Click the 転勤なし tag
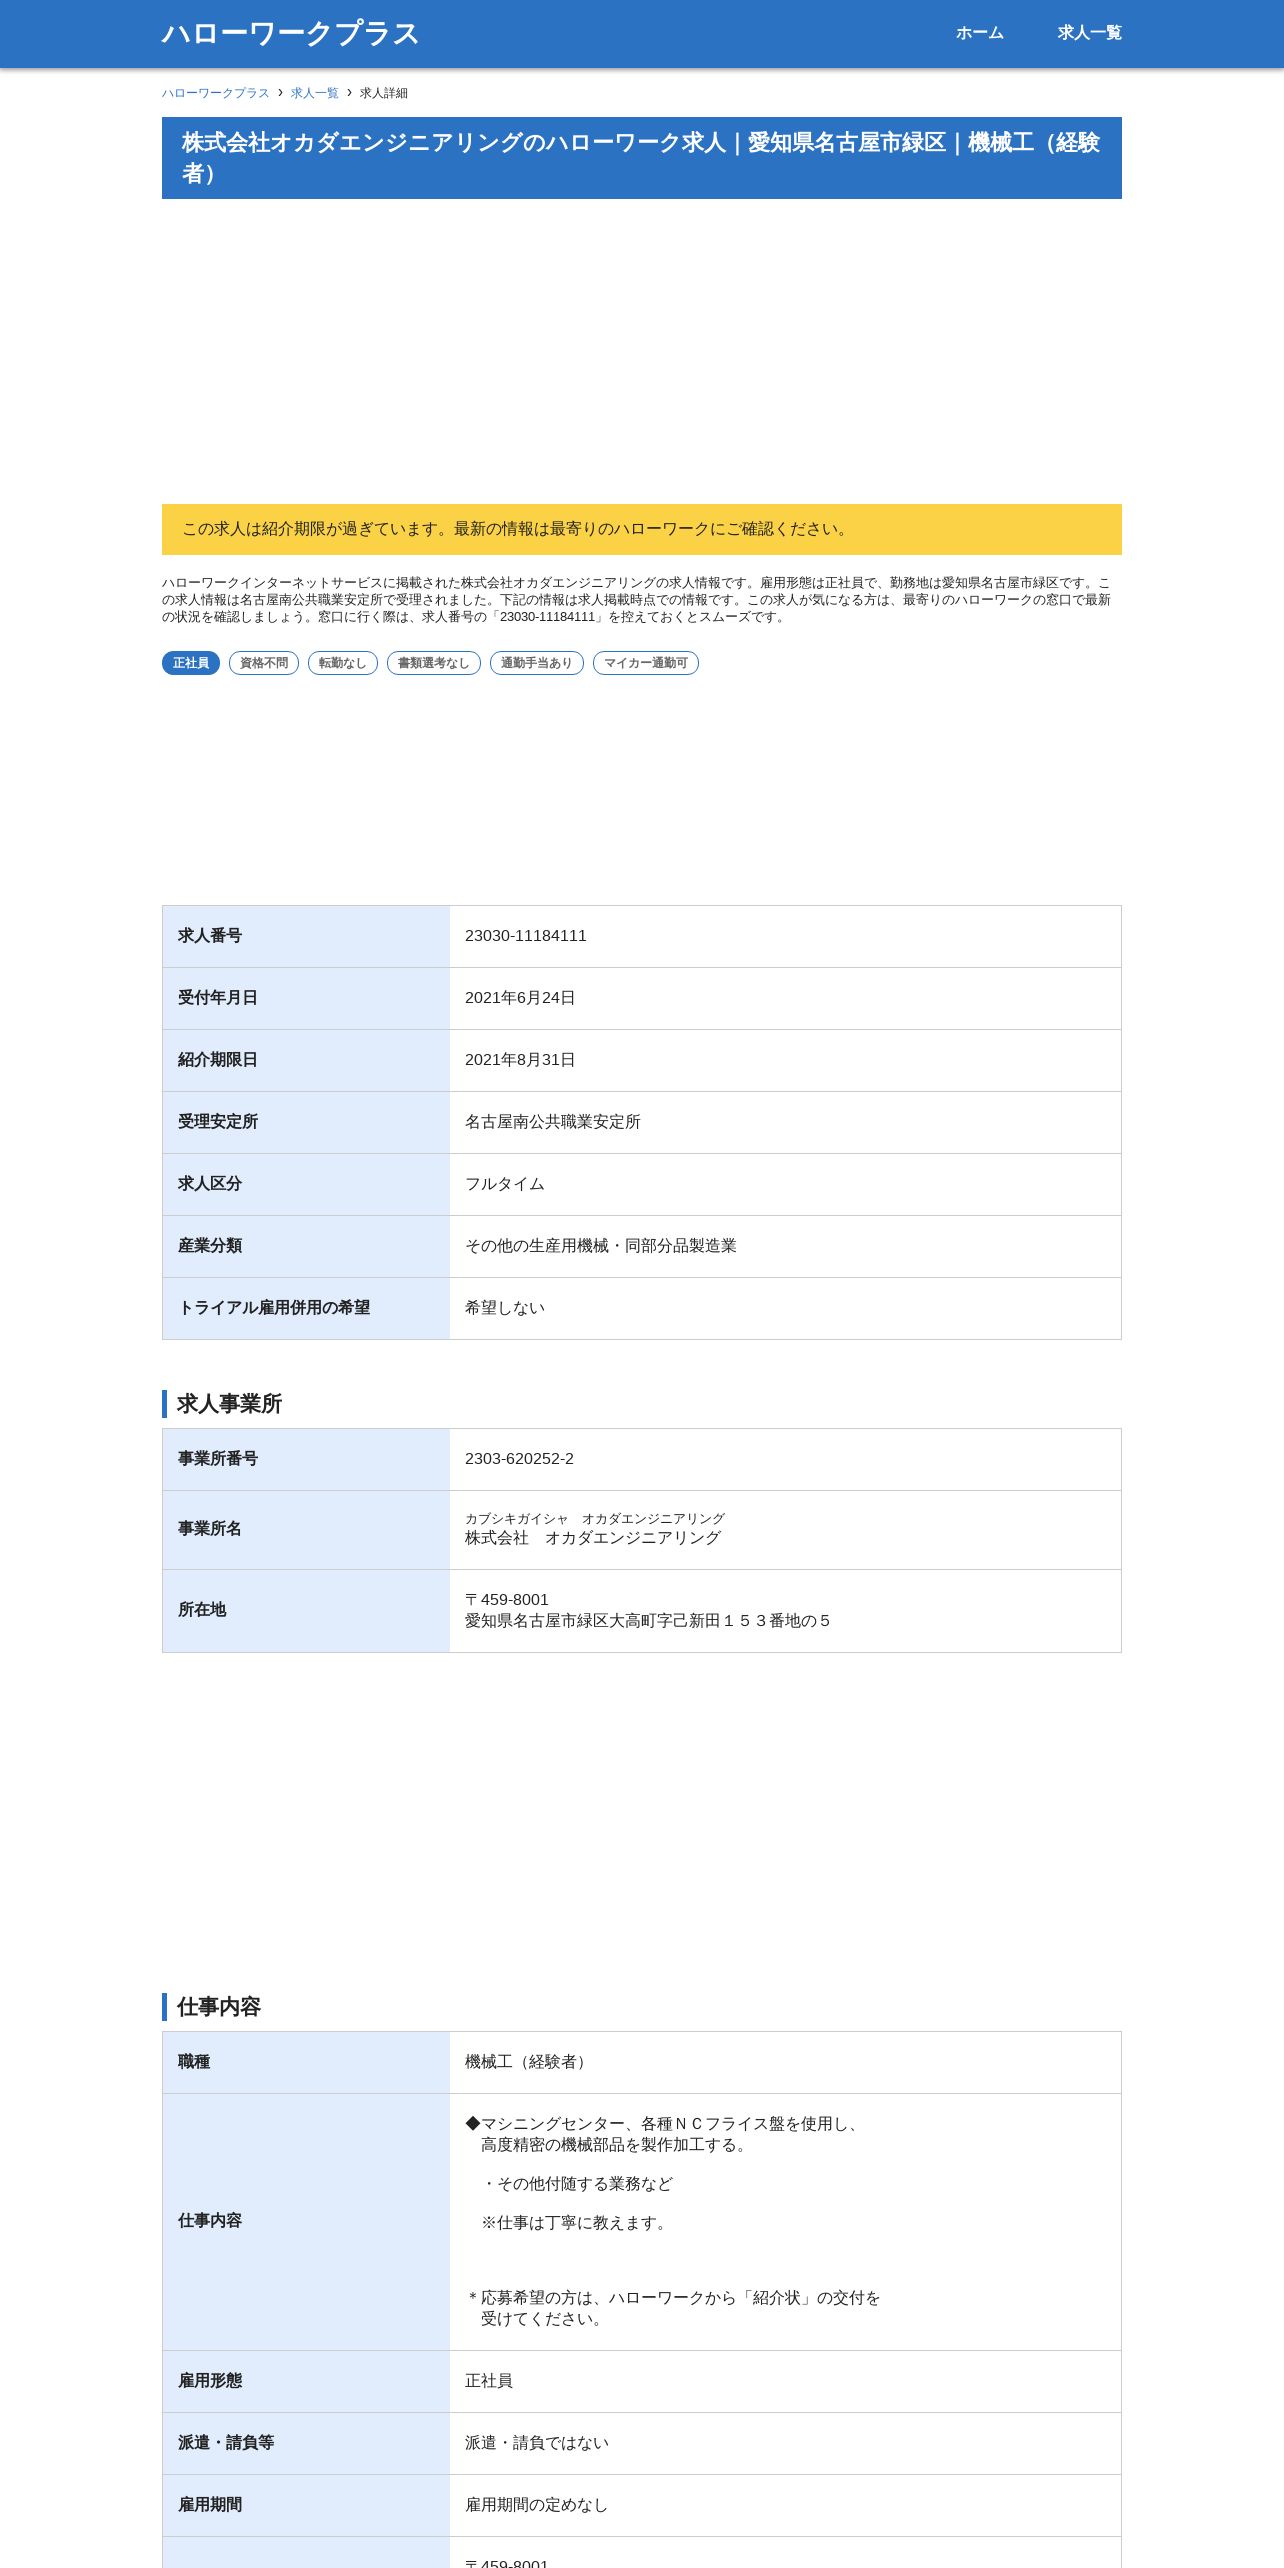 click(343, 663)
